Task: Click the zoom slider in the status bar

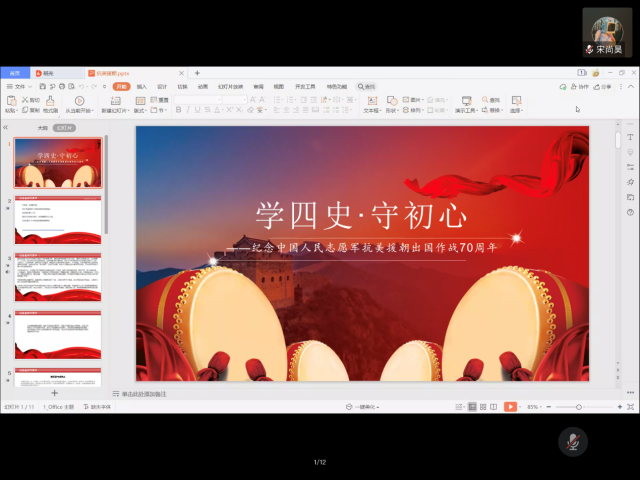Action: [x=580, y=407]
